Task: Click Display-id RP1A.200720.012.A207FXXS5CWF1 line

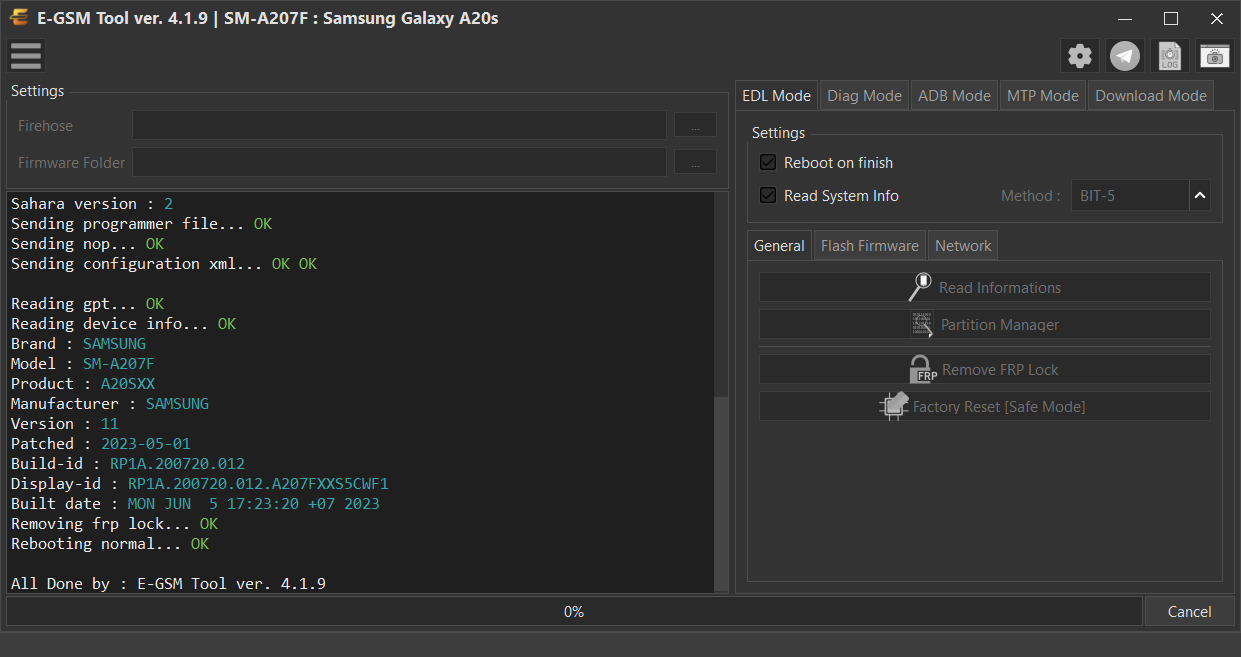Action: click(200, 484)
